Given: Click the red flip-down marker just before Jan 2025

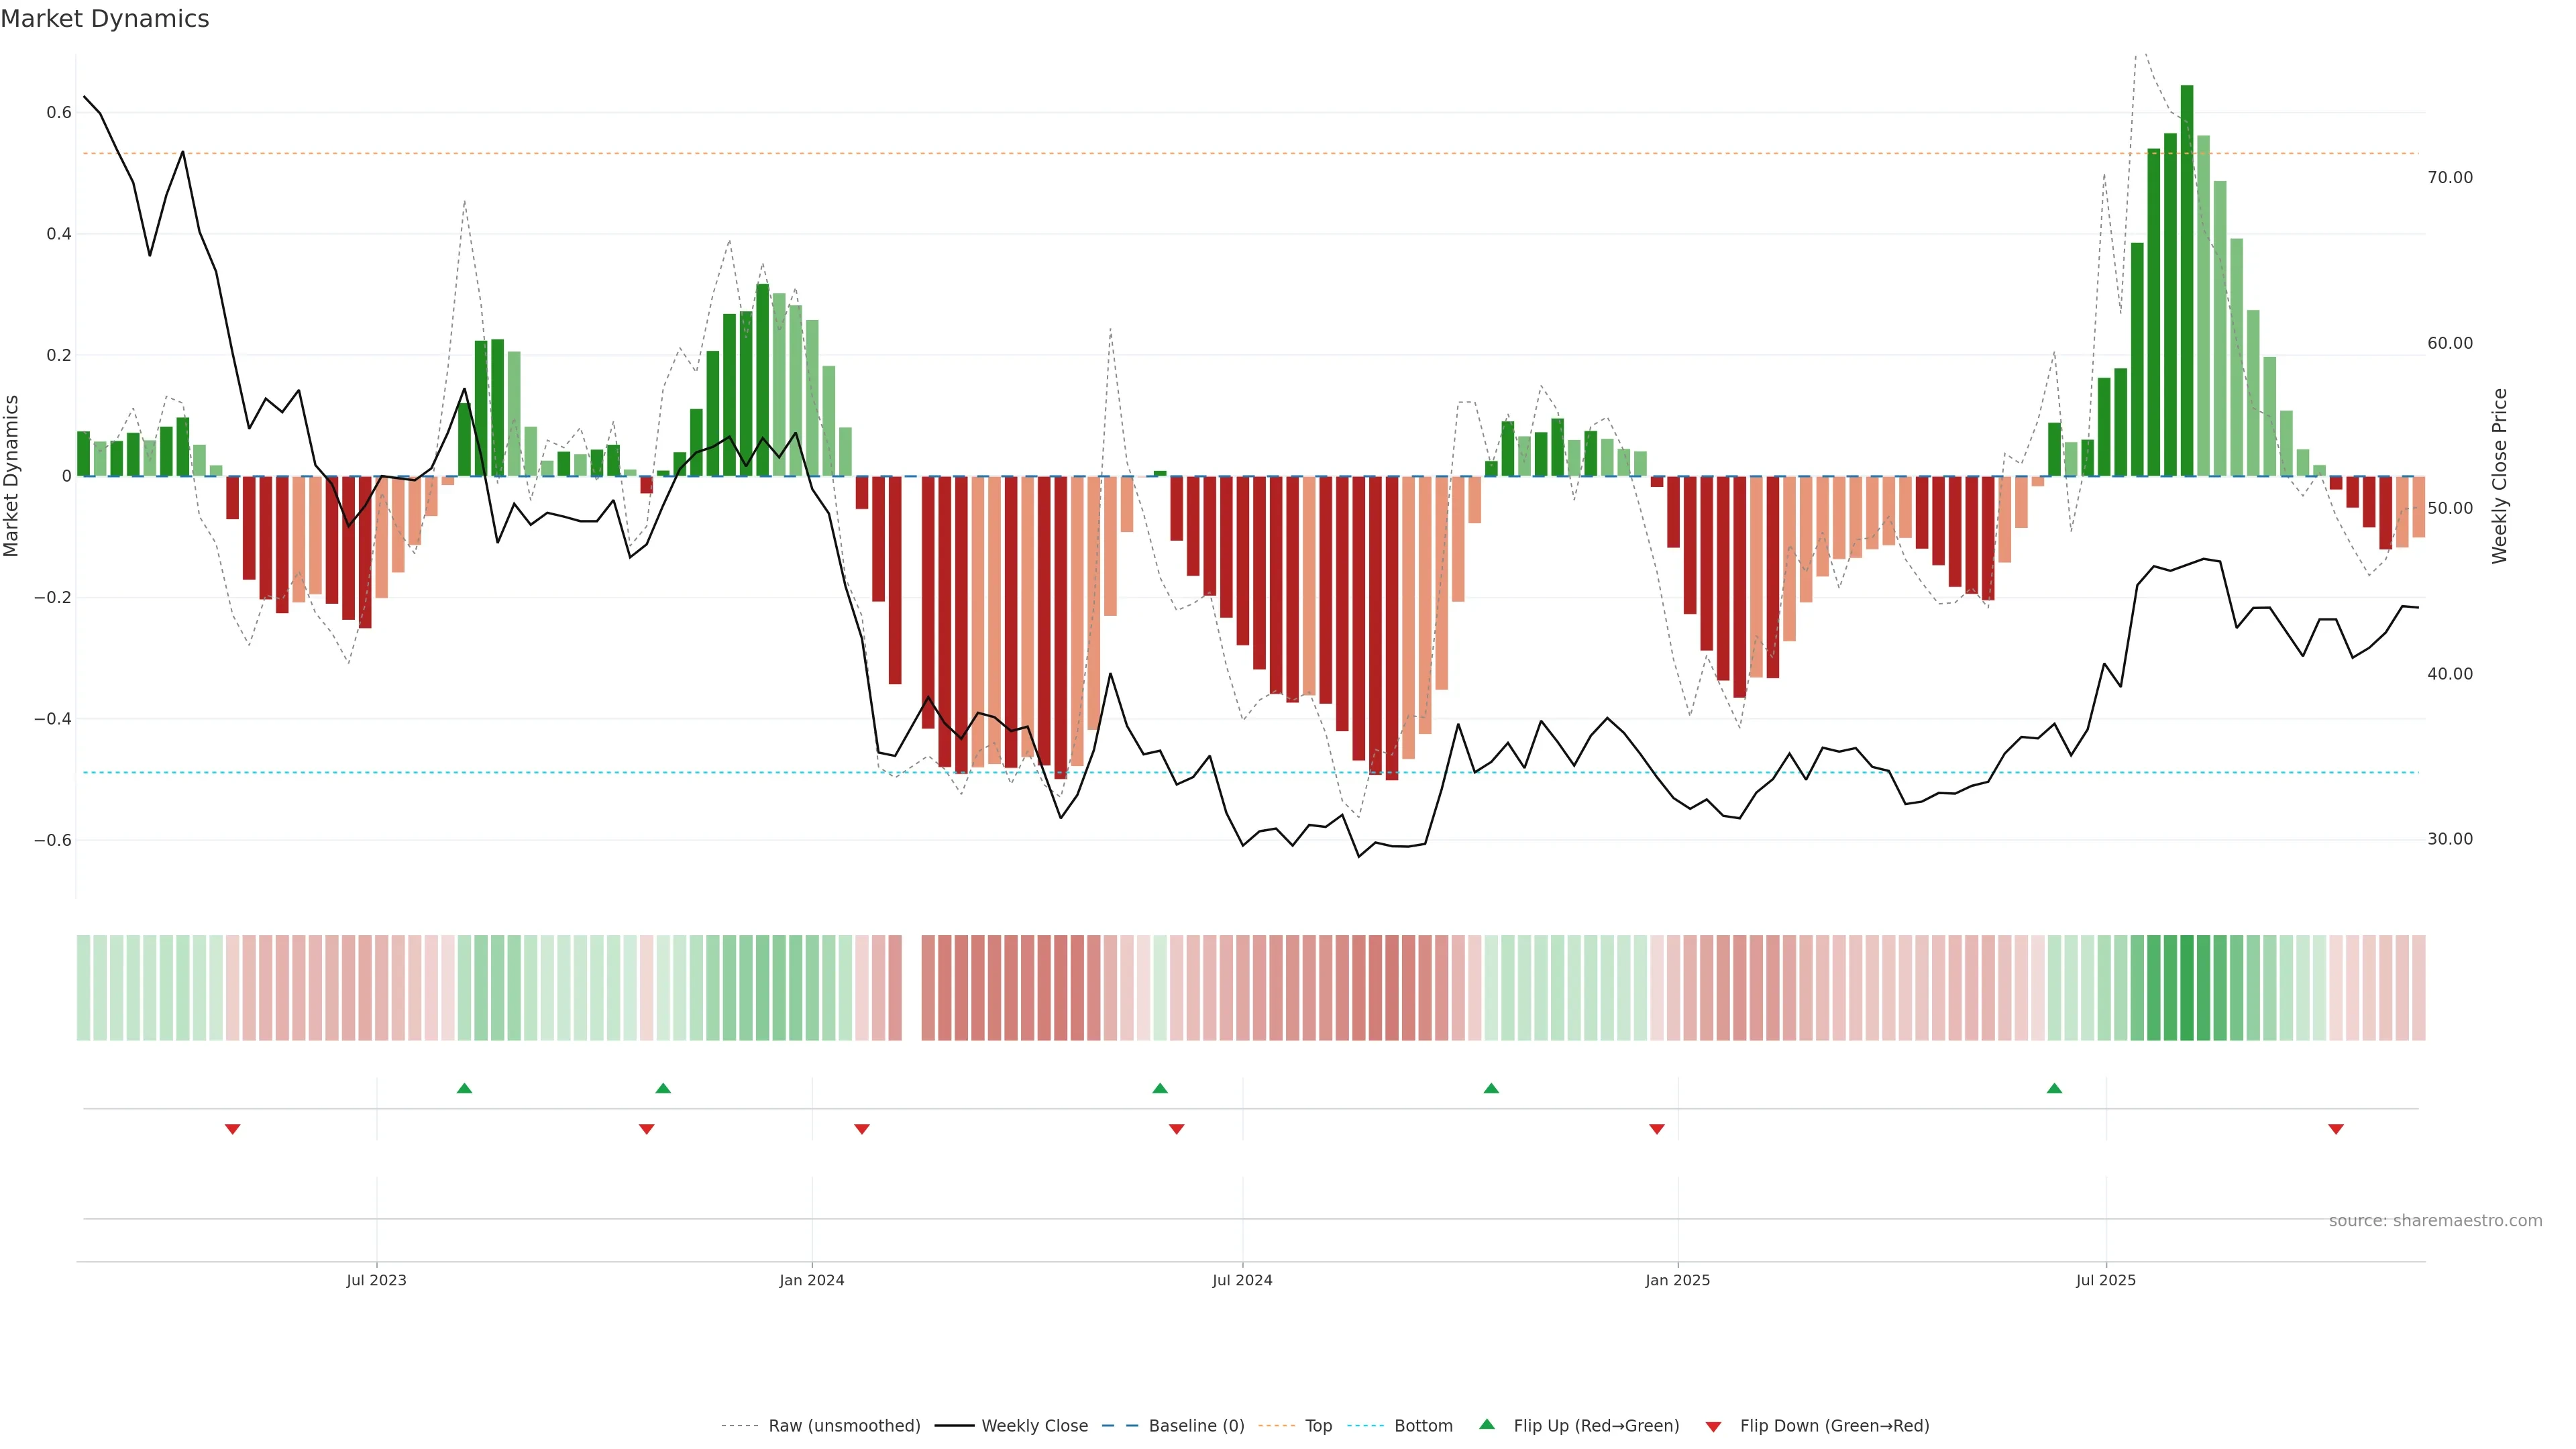Looking at the screenshot, I should click(1657, 1129).
